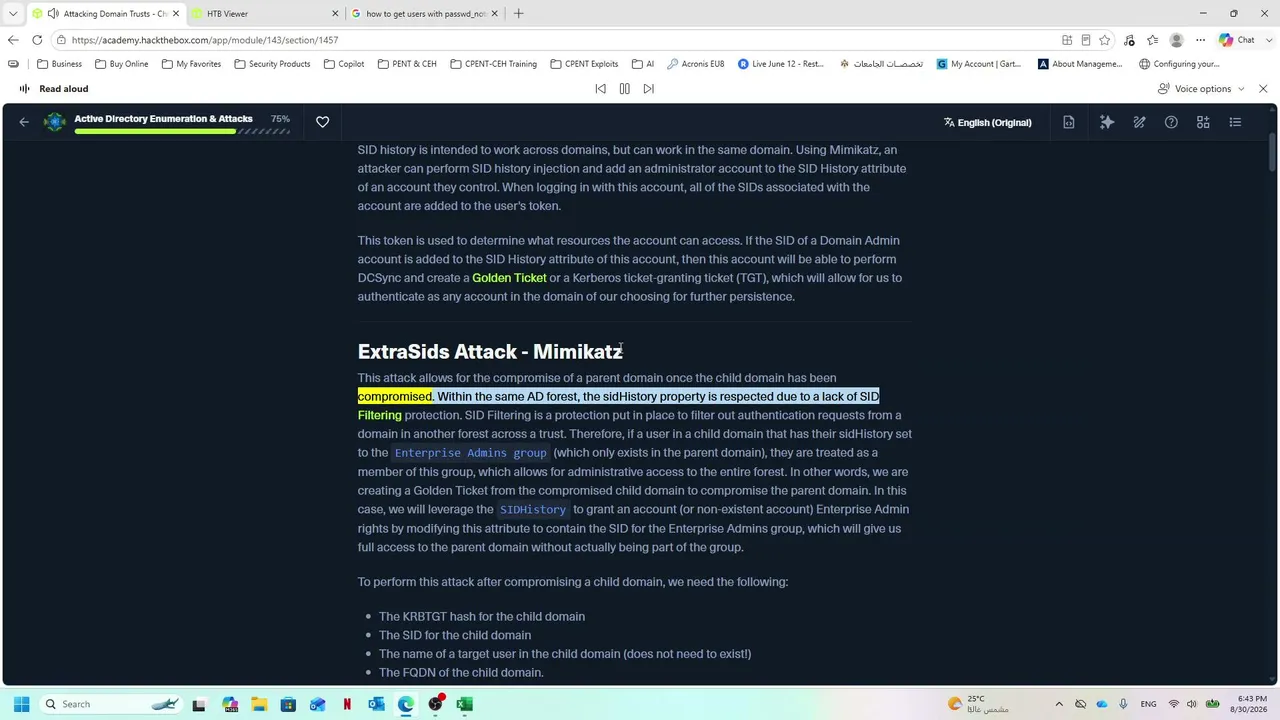Click the address bar URL
The image size is (1280, 720).
(x=205, y=40)
